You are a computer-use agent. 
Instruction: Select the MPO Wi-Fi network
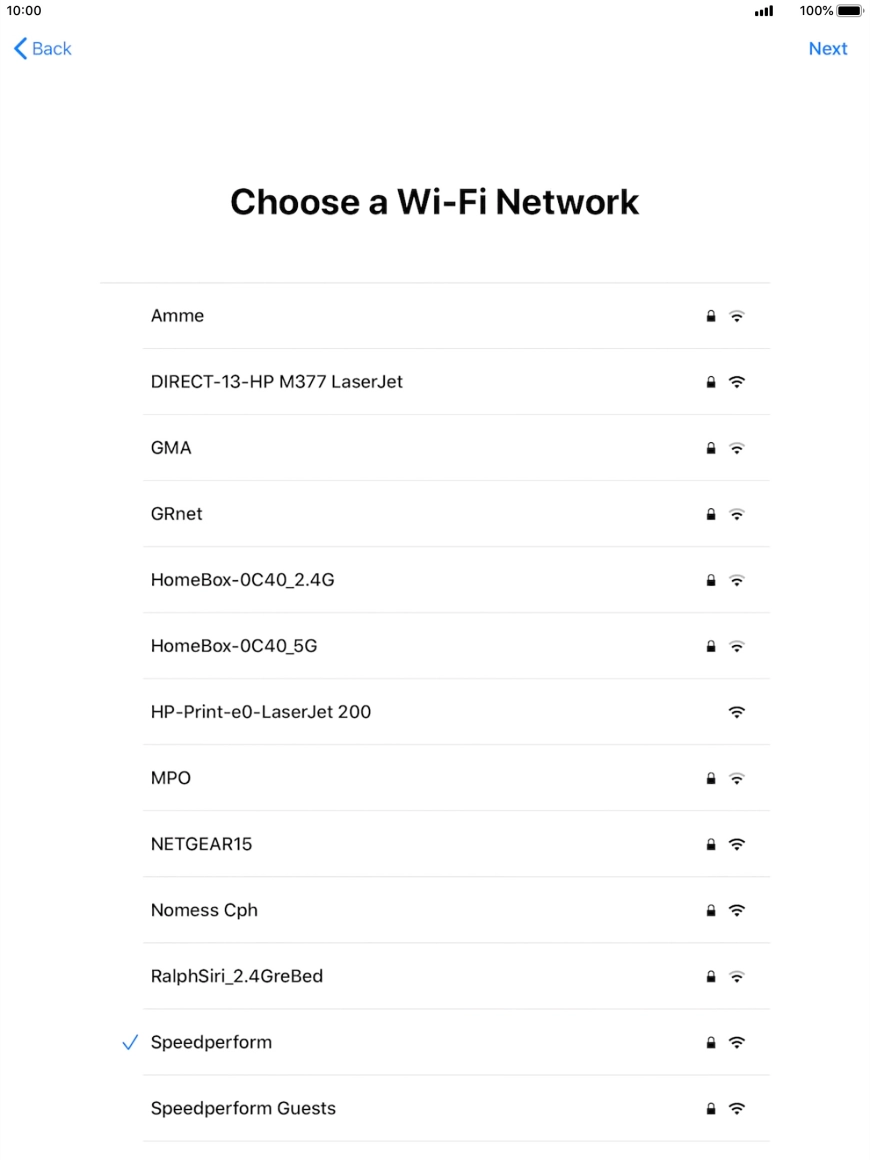[x=171, y=778]
